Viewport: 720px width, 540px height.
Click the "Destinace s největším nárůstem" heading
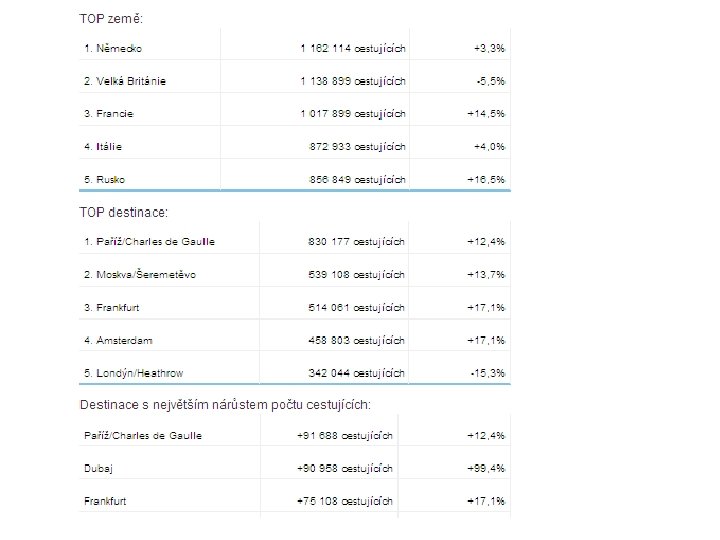(226, 405)
